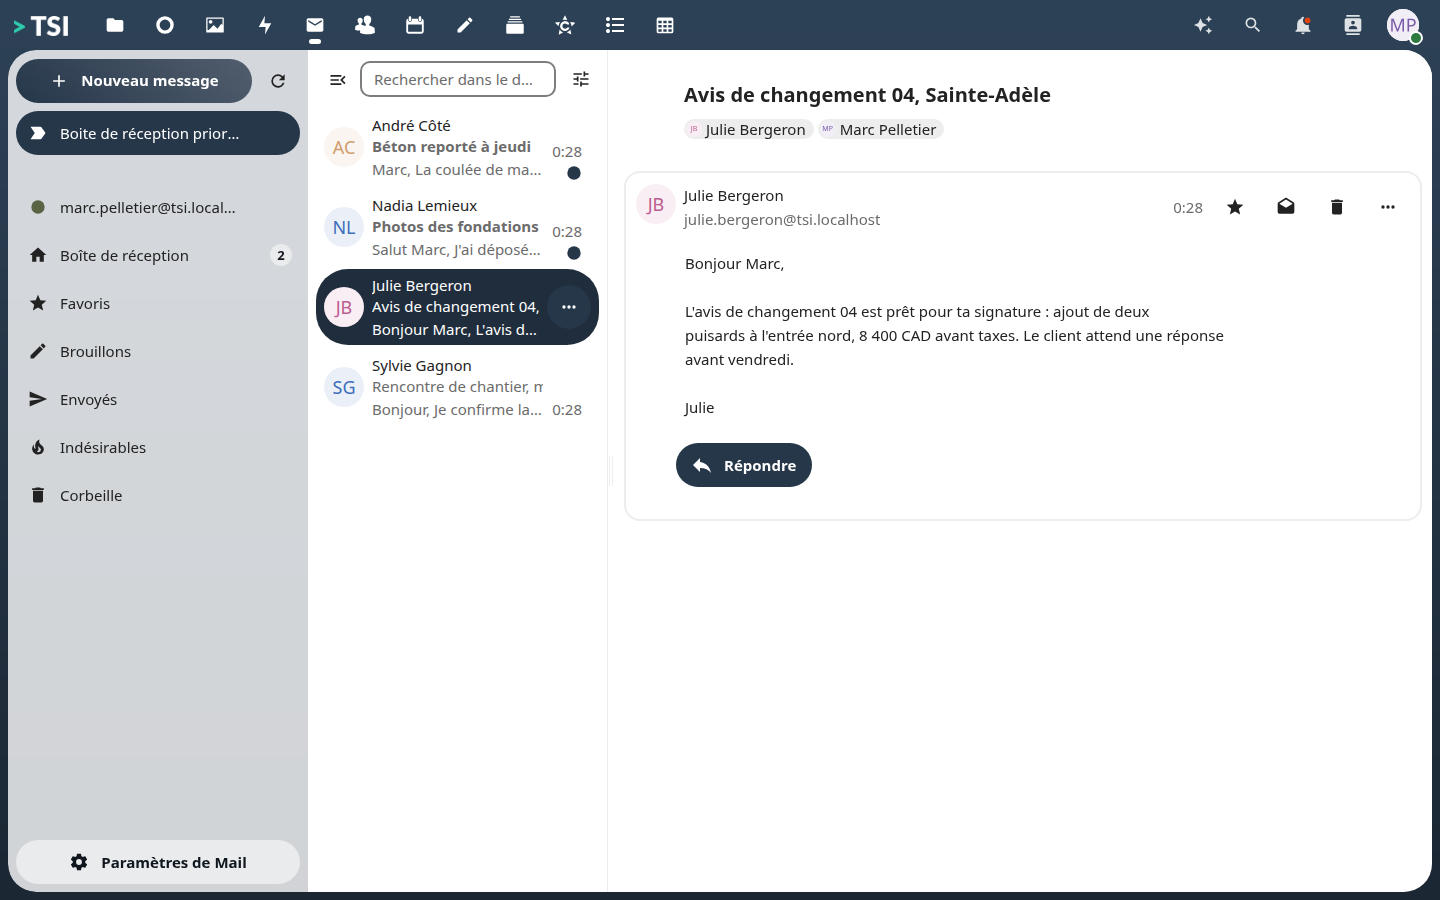The image size is (1440, 900).
Task: Open the Notes pencil icon
Action: [x=465, y=25]
